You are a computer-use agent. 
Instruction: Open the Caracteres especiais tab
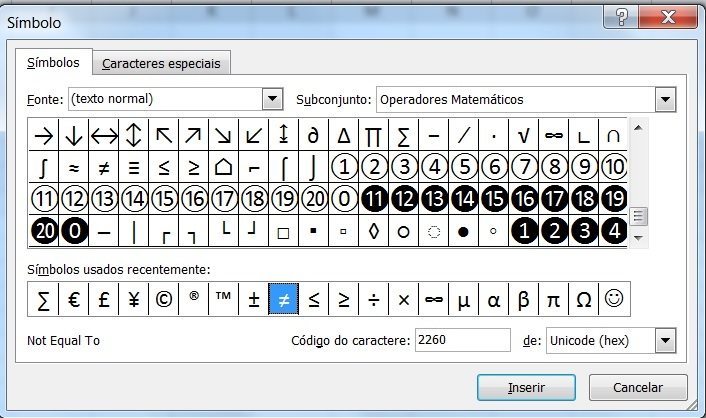click(x=161, y=64)
